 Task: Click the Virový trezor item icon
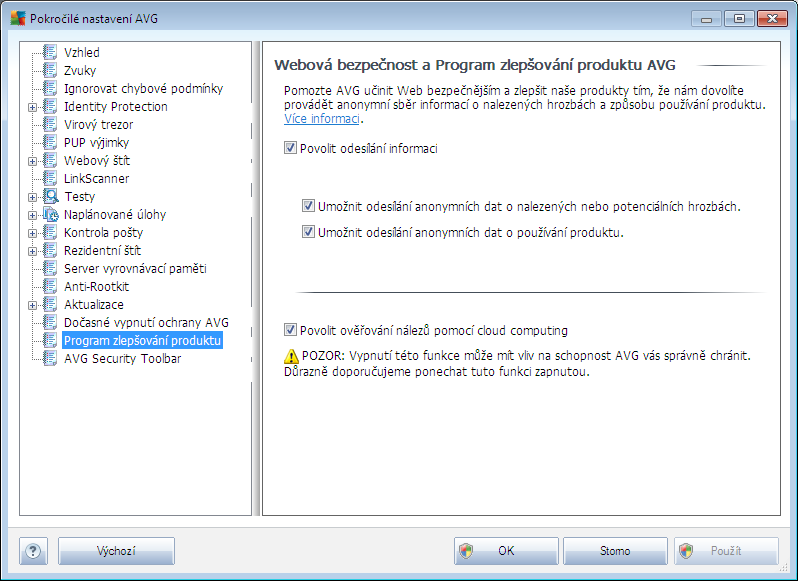tap(50, 125)
